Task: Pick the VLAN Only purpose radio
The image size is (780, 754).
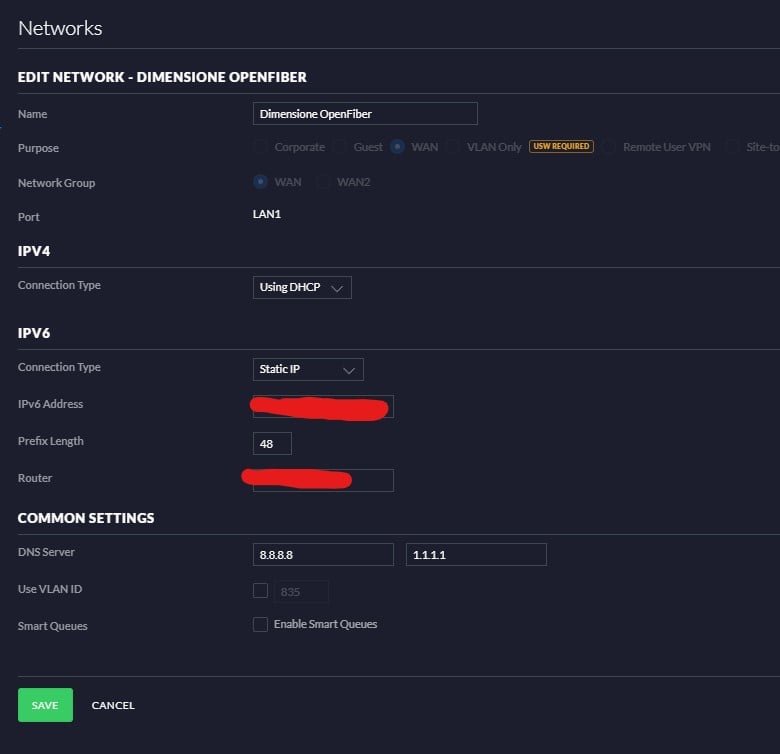Action: click(454, 147)
